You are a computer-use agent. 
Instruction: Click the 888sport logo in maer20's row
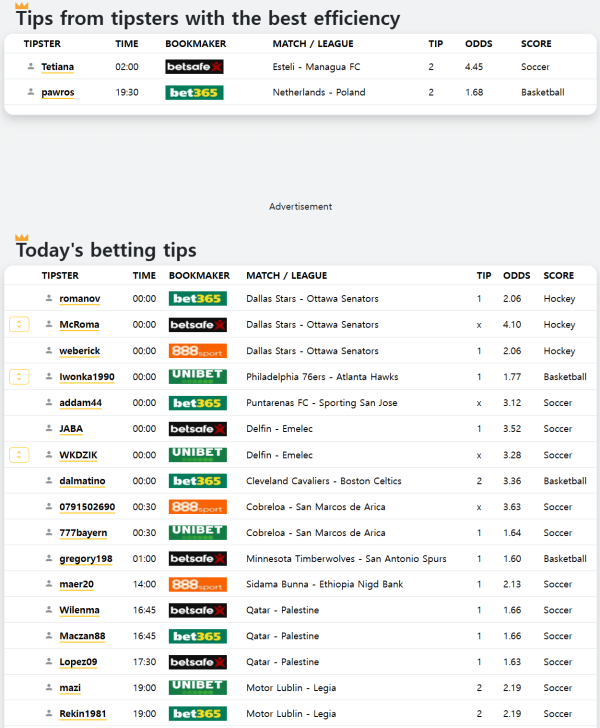(197, 584)
